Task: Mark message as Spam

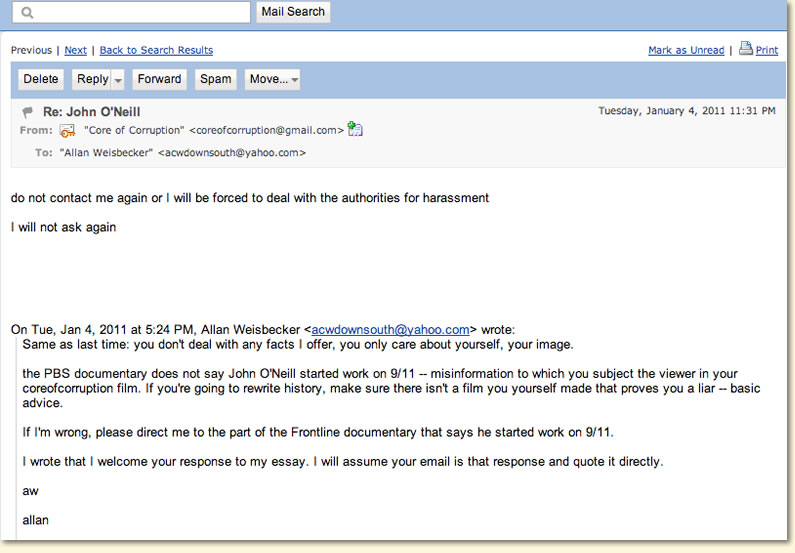Action: click(x=215, y=80)
